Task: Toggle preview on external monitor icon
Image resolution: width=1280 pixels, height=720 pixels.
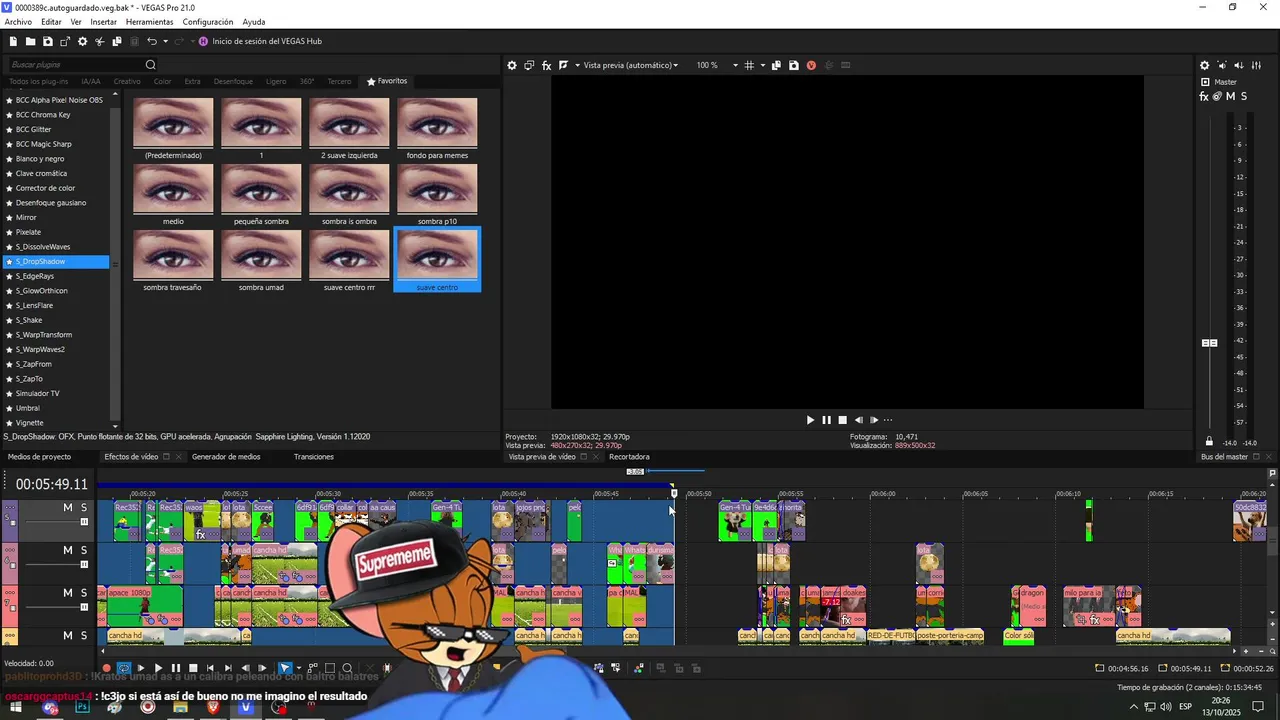Action: click(x=529, y=65)
